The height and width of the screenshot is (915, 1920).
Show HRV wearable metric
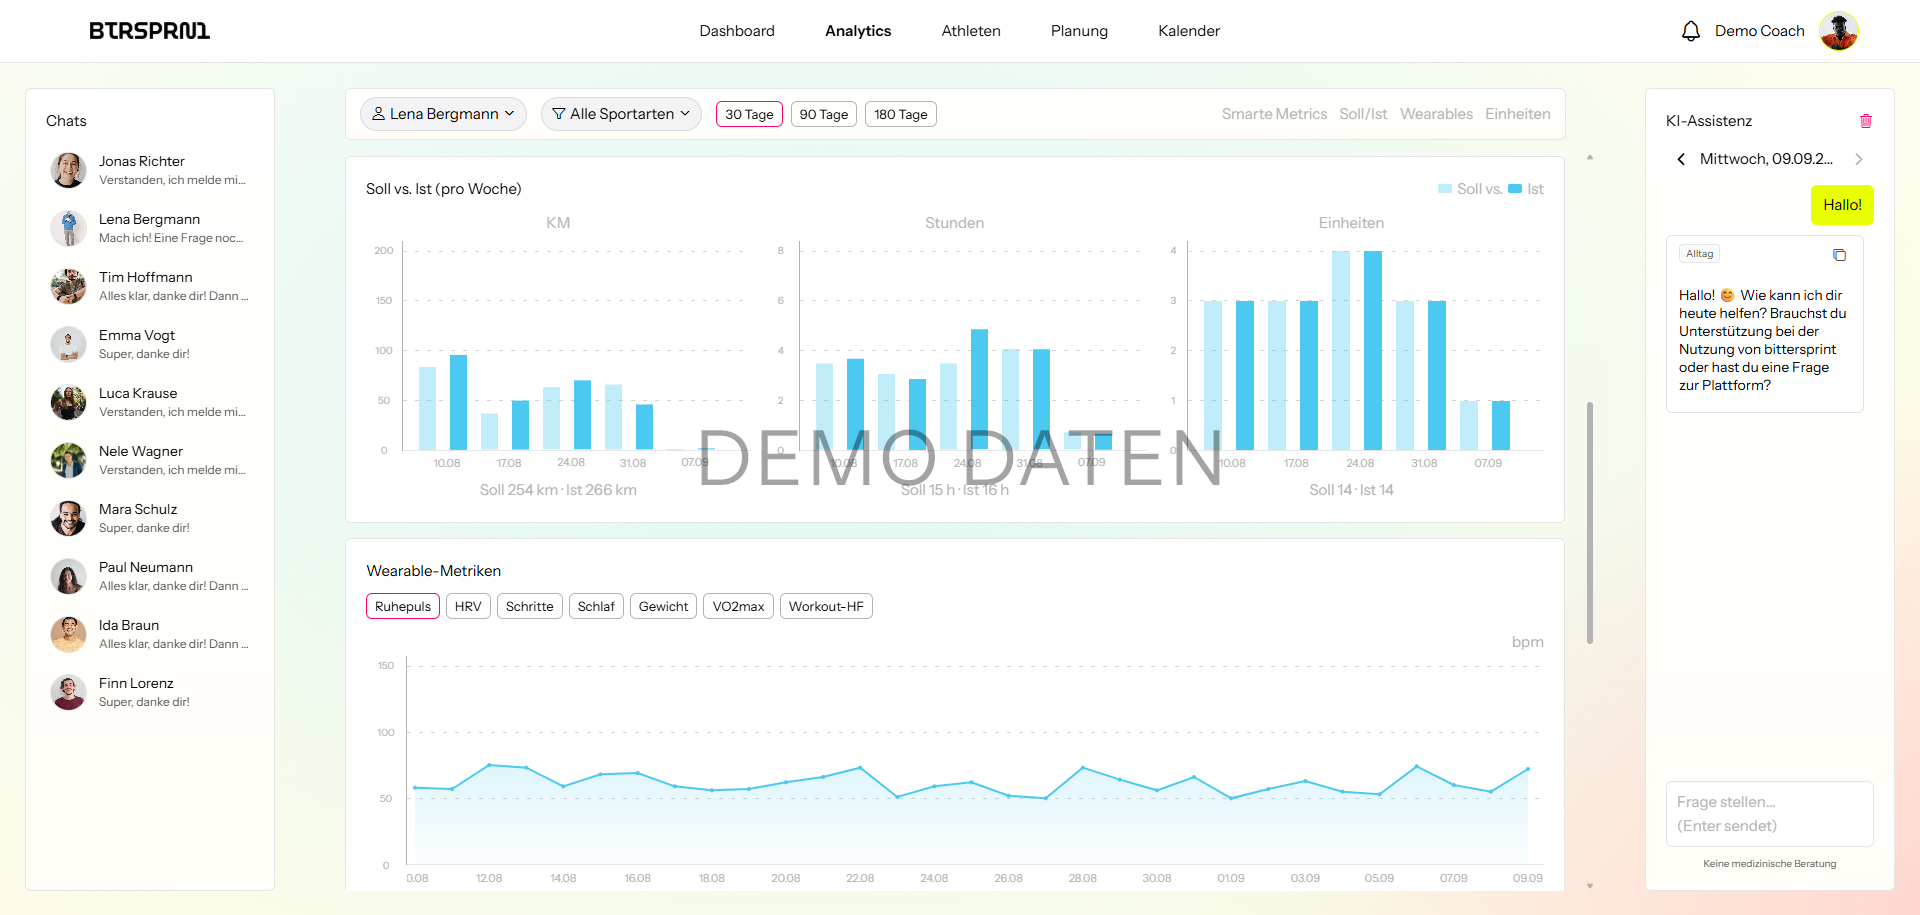pos(468,606)
